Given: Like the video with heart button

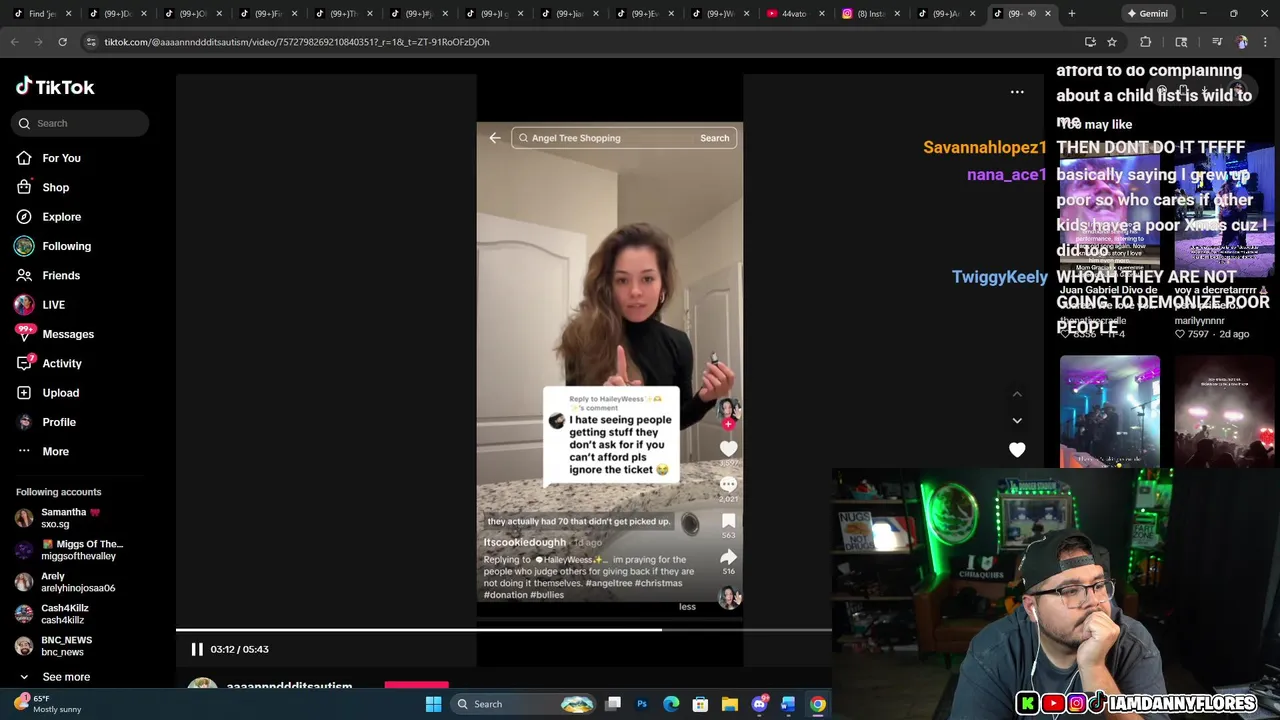Looking at the screenshot, I should tap(1017, 450).
